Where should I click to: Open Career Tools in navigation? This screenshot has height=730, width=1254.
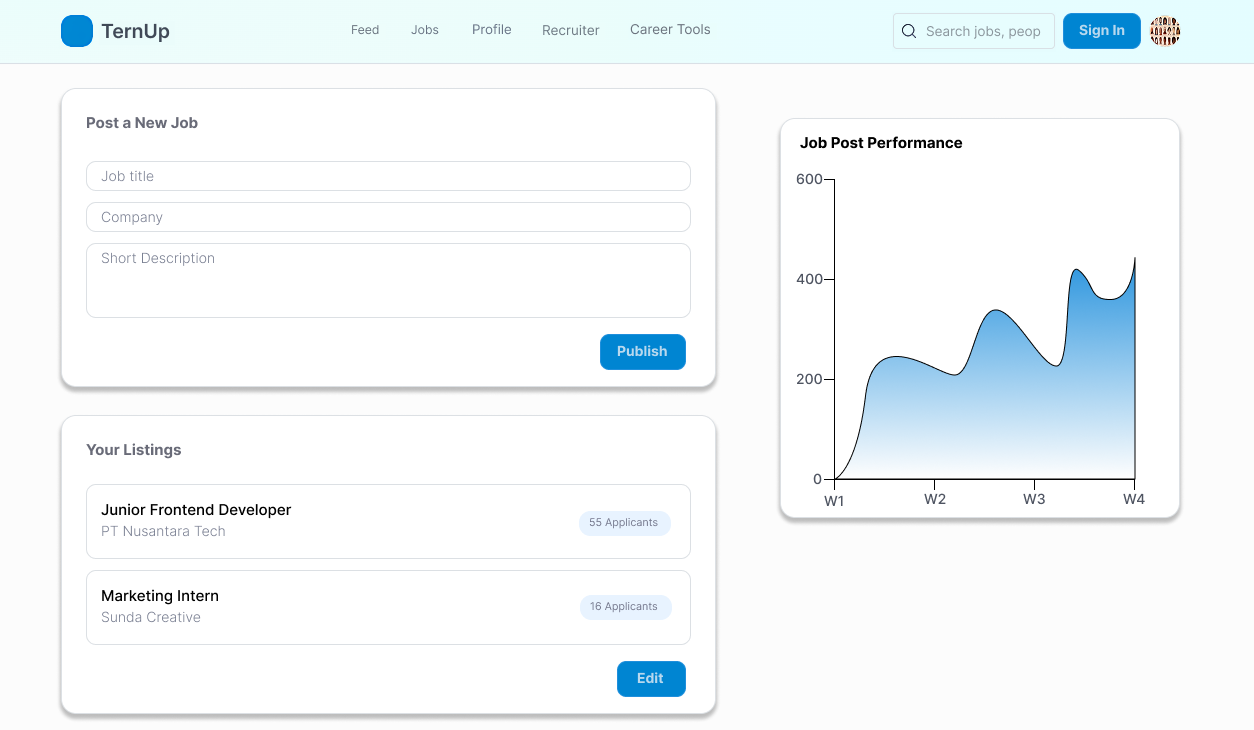[670, 30]
